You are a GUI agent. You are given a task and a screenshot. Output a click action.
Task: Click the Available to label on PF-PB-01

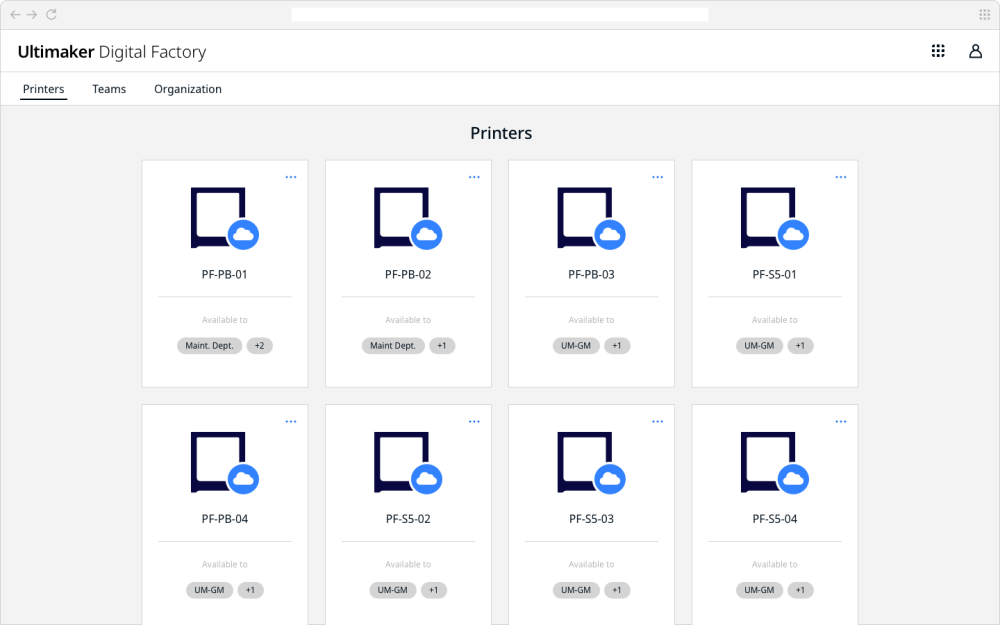(x=224, y=320)
